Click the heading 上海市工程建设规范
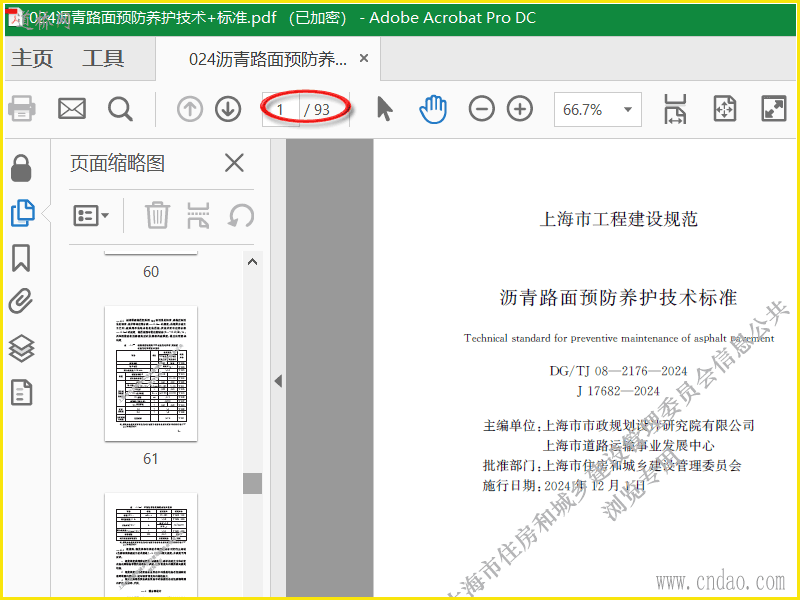This screenshot has height=600, width=800. tap(618, 219)
